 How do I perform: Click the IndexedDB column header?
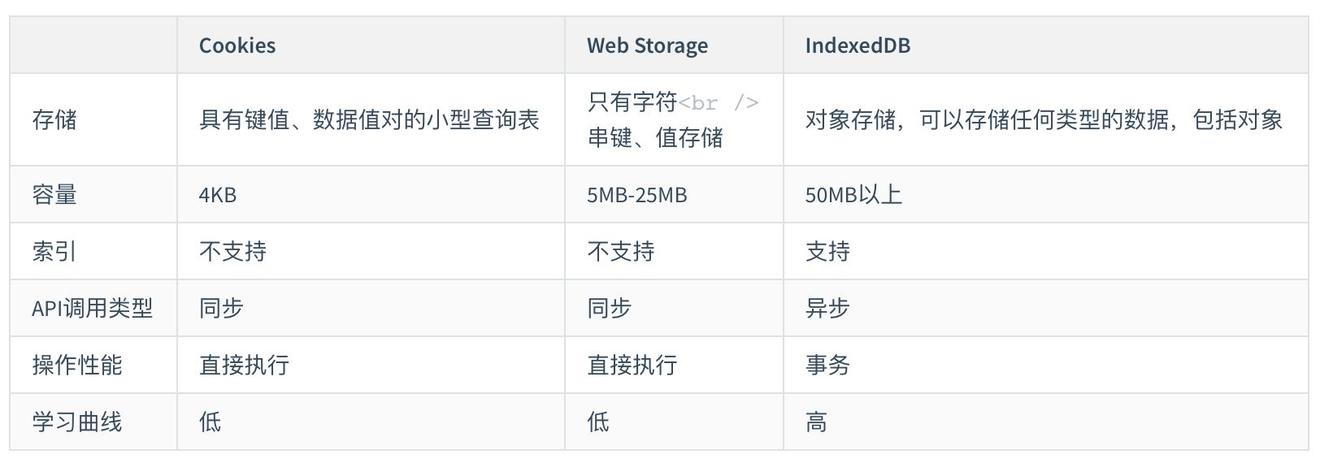click(857, 45)
